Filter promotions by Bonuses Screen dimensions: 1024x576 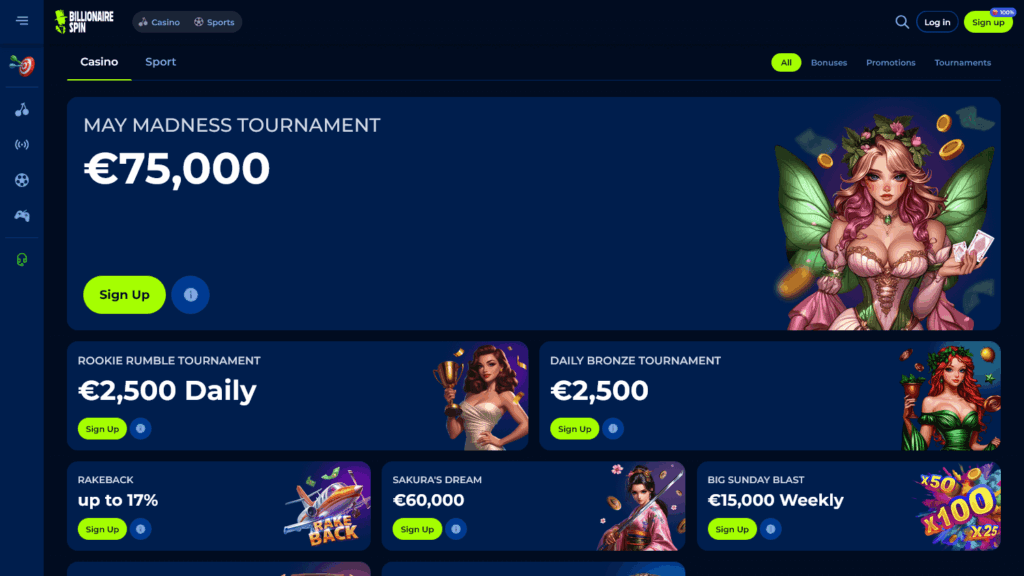pos(829,63)
